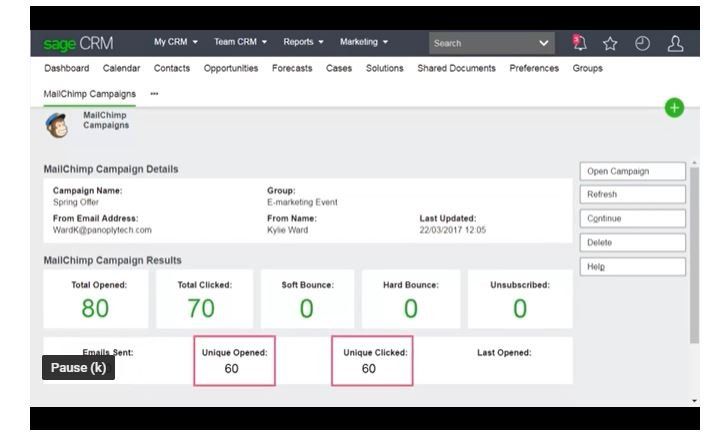The height and width of the screenshot is (440, 717).
Task: Click the email WardK@panoplytech.com
Action: coord(102,230)
